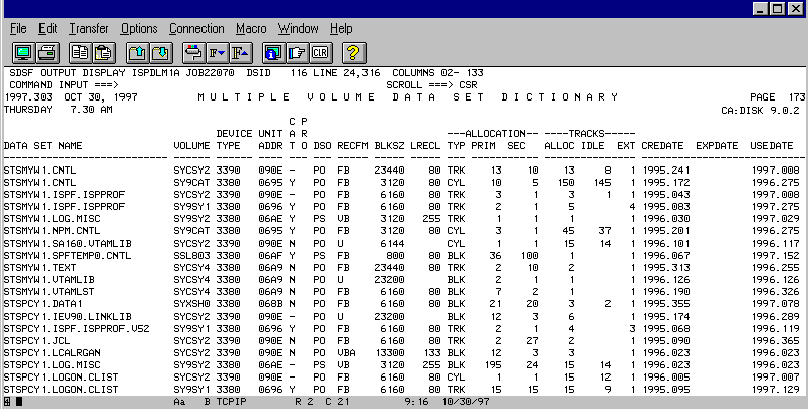Click the Copy toolbar icon

[x=80, y=52]
